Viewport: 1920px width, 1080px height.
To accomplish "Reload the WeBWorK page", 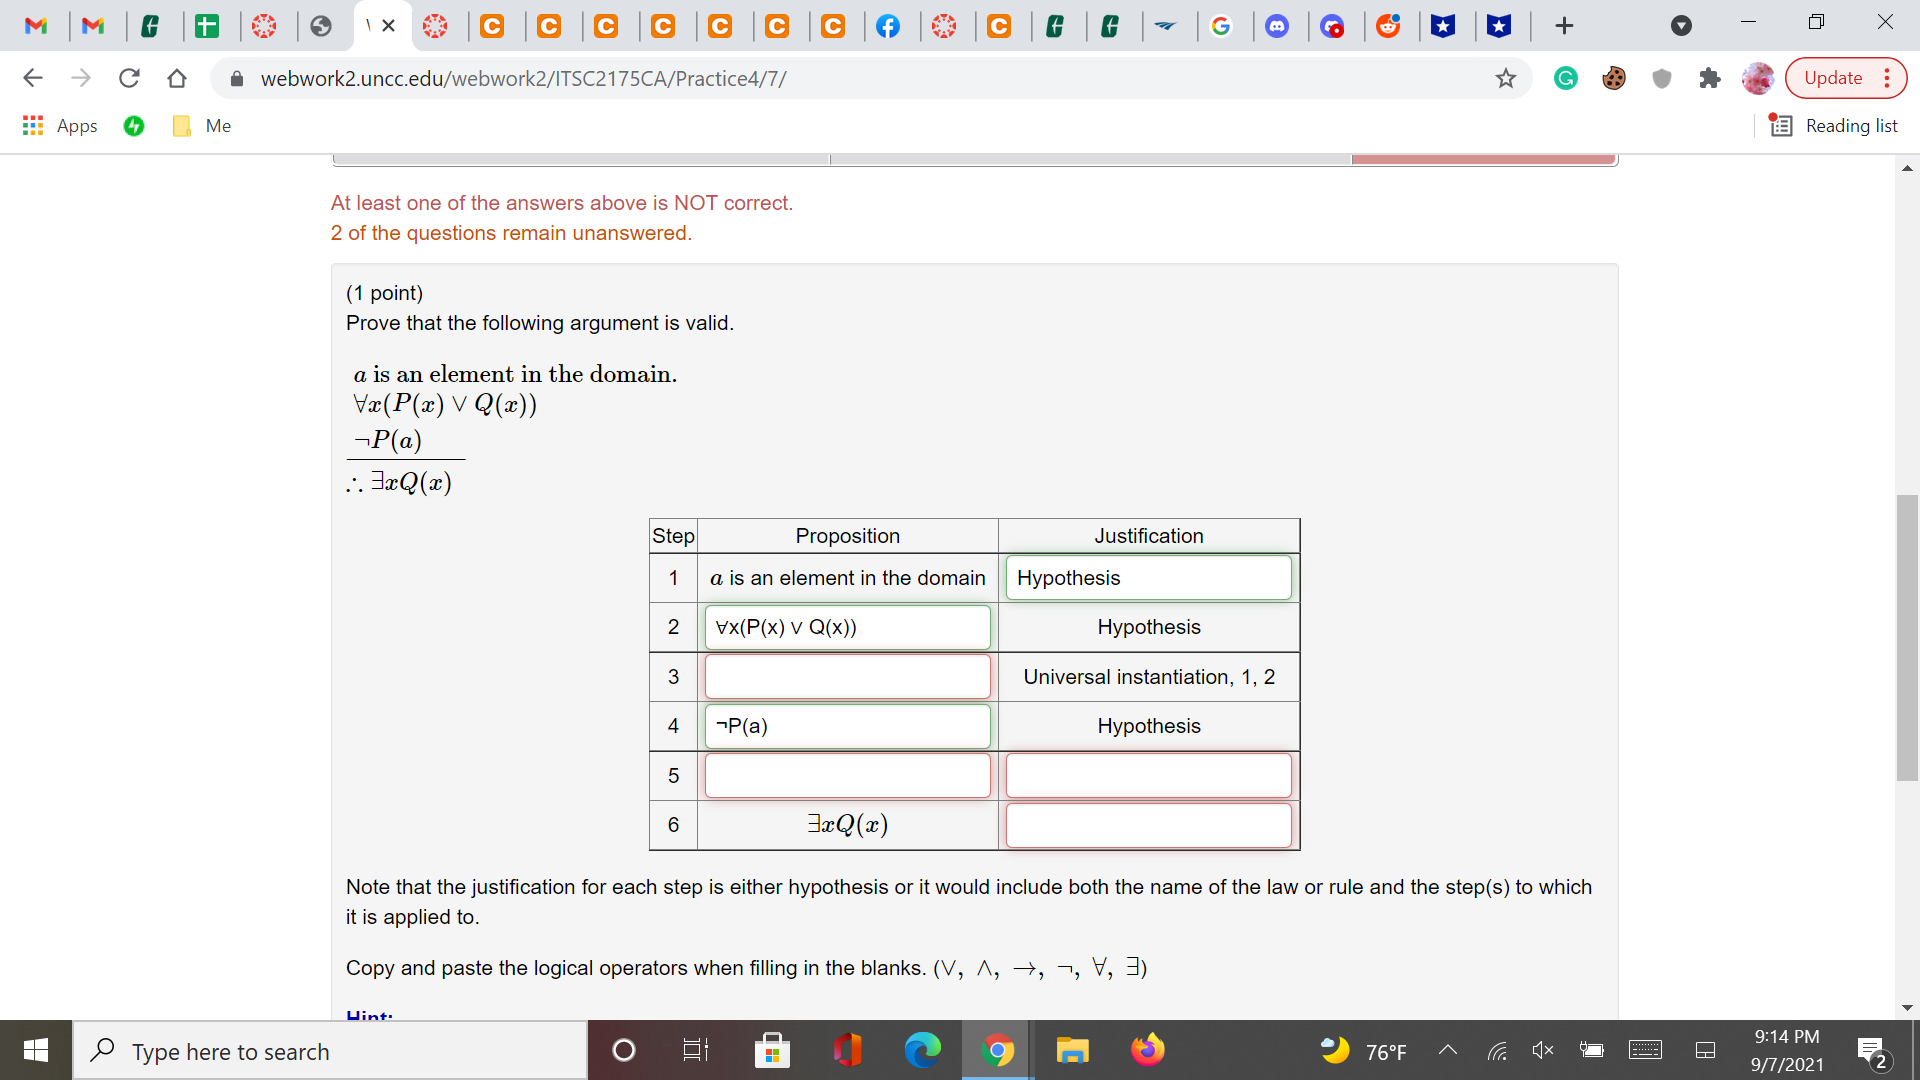I will (129, 78).
